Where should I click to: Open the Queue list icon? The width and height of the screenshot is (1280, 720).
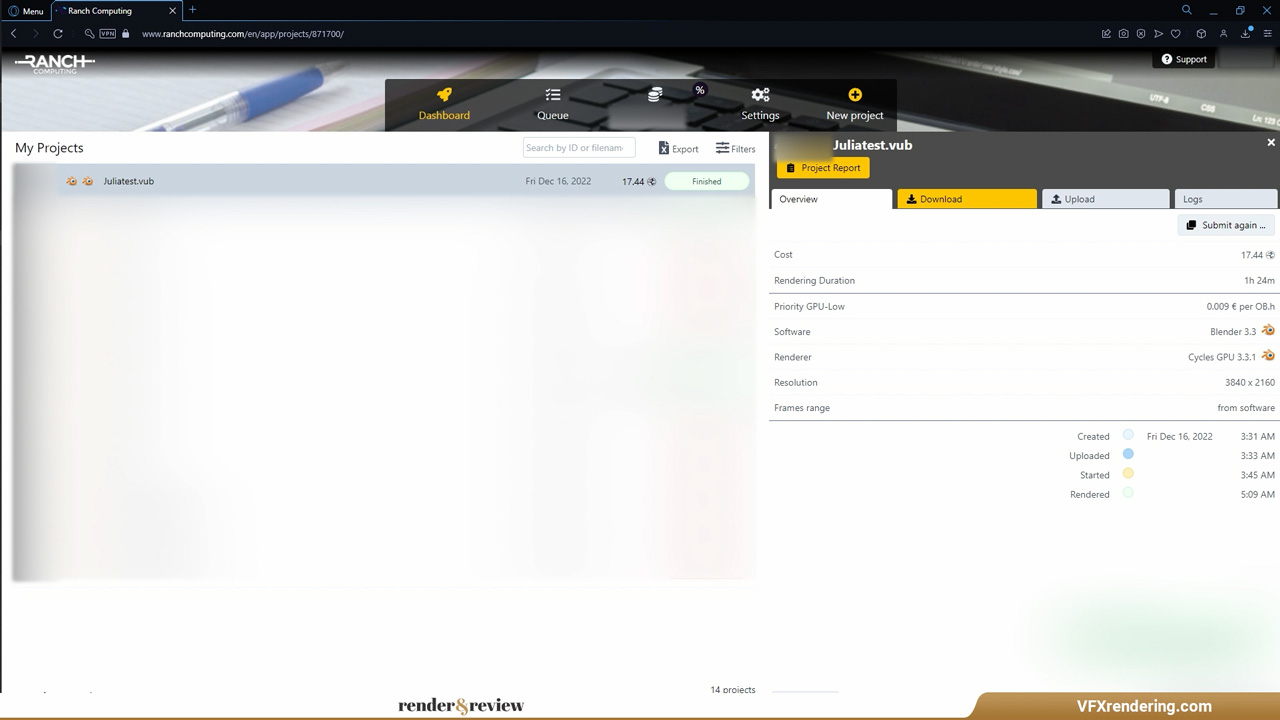click(552, 95)
